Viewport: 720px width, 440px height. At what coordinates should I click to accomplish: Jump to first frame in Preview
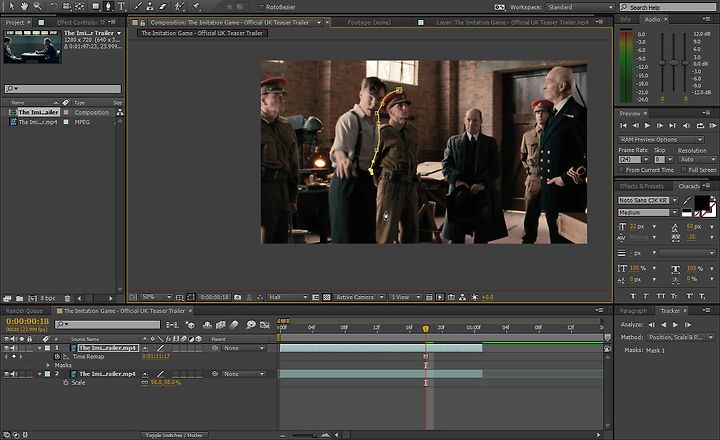click(x=624, y=125)
